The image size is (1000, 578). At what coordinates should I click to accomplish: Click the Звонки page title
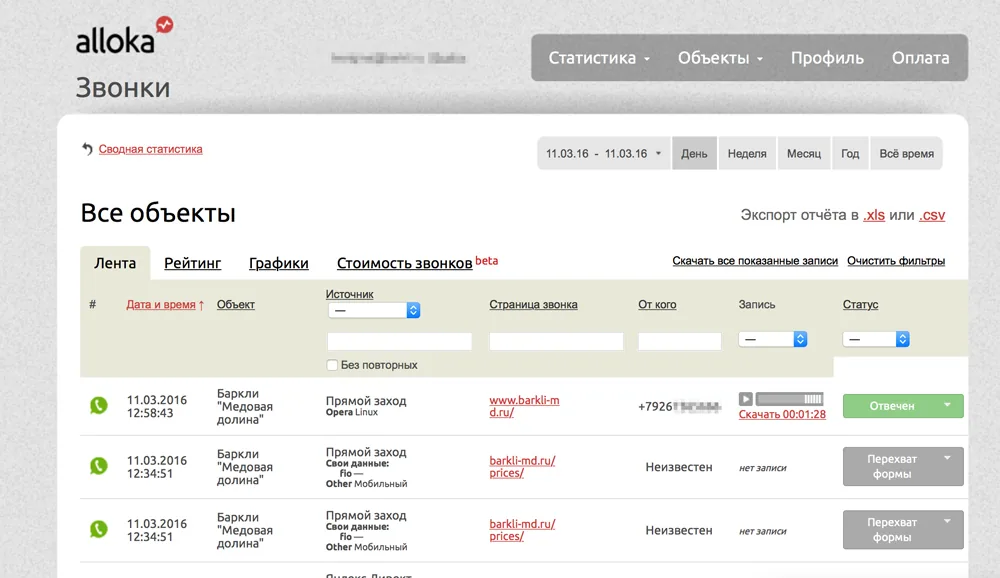tap(123, 87)
